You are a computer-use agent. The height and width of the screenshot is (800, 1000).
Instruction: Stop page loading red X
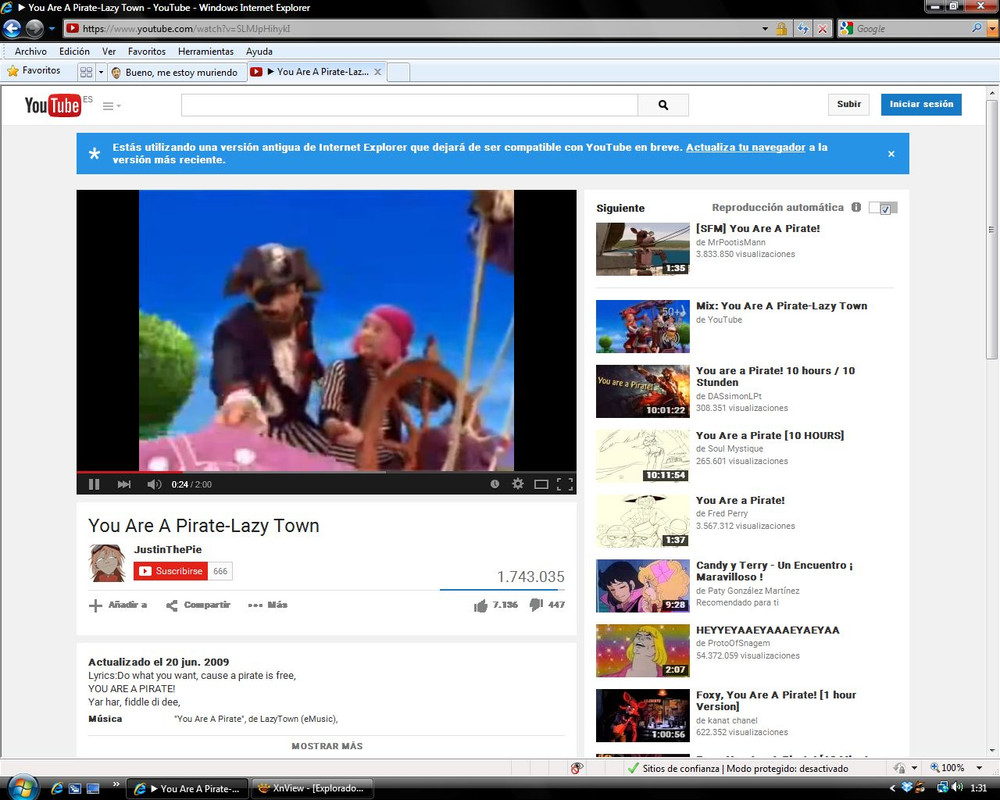click(x=823, y=29)
